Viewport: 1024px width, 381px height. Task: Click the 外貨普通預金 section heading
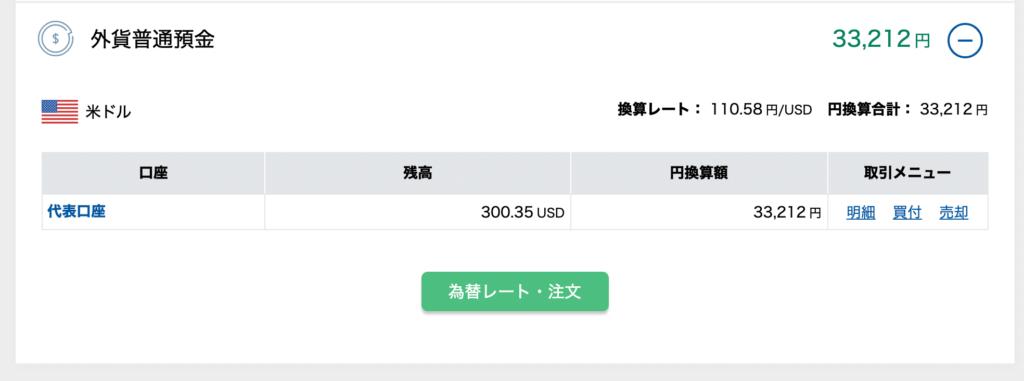pos(152,40)
